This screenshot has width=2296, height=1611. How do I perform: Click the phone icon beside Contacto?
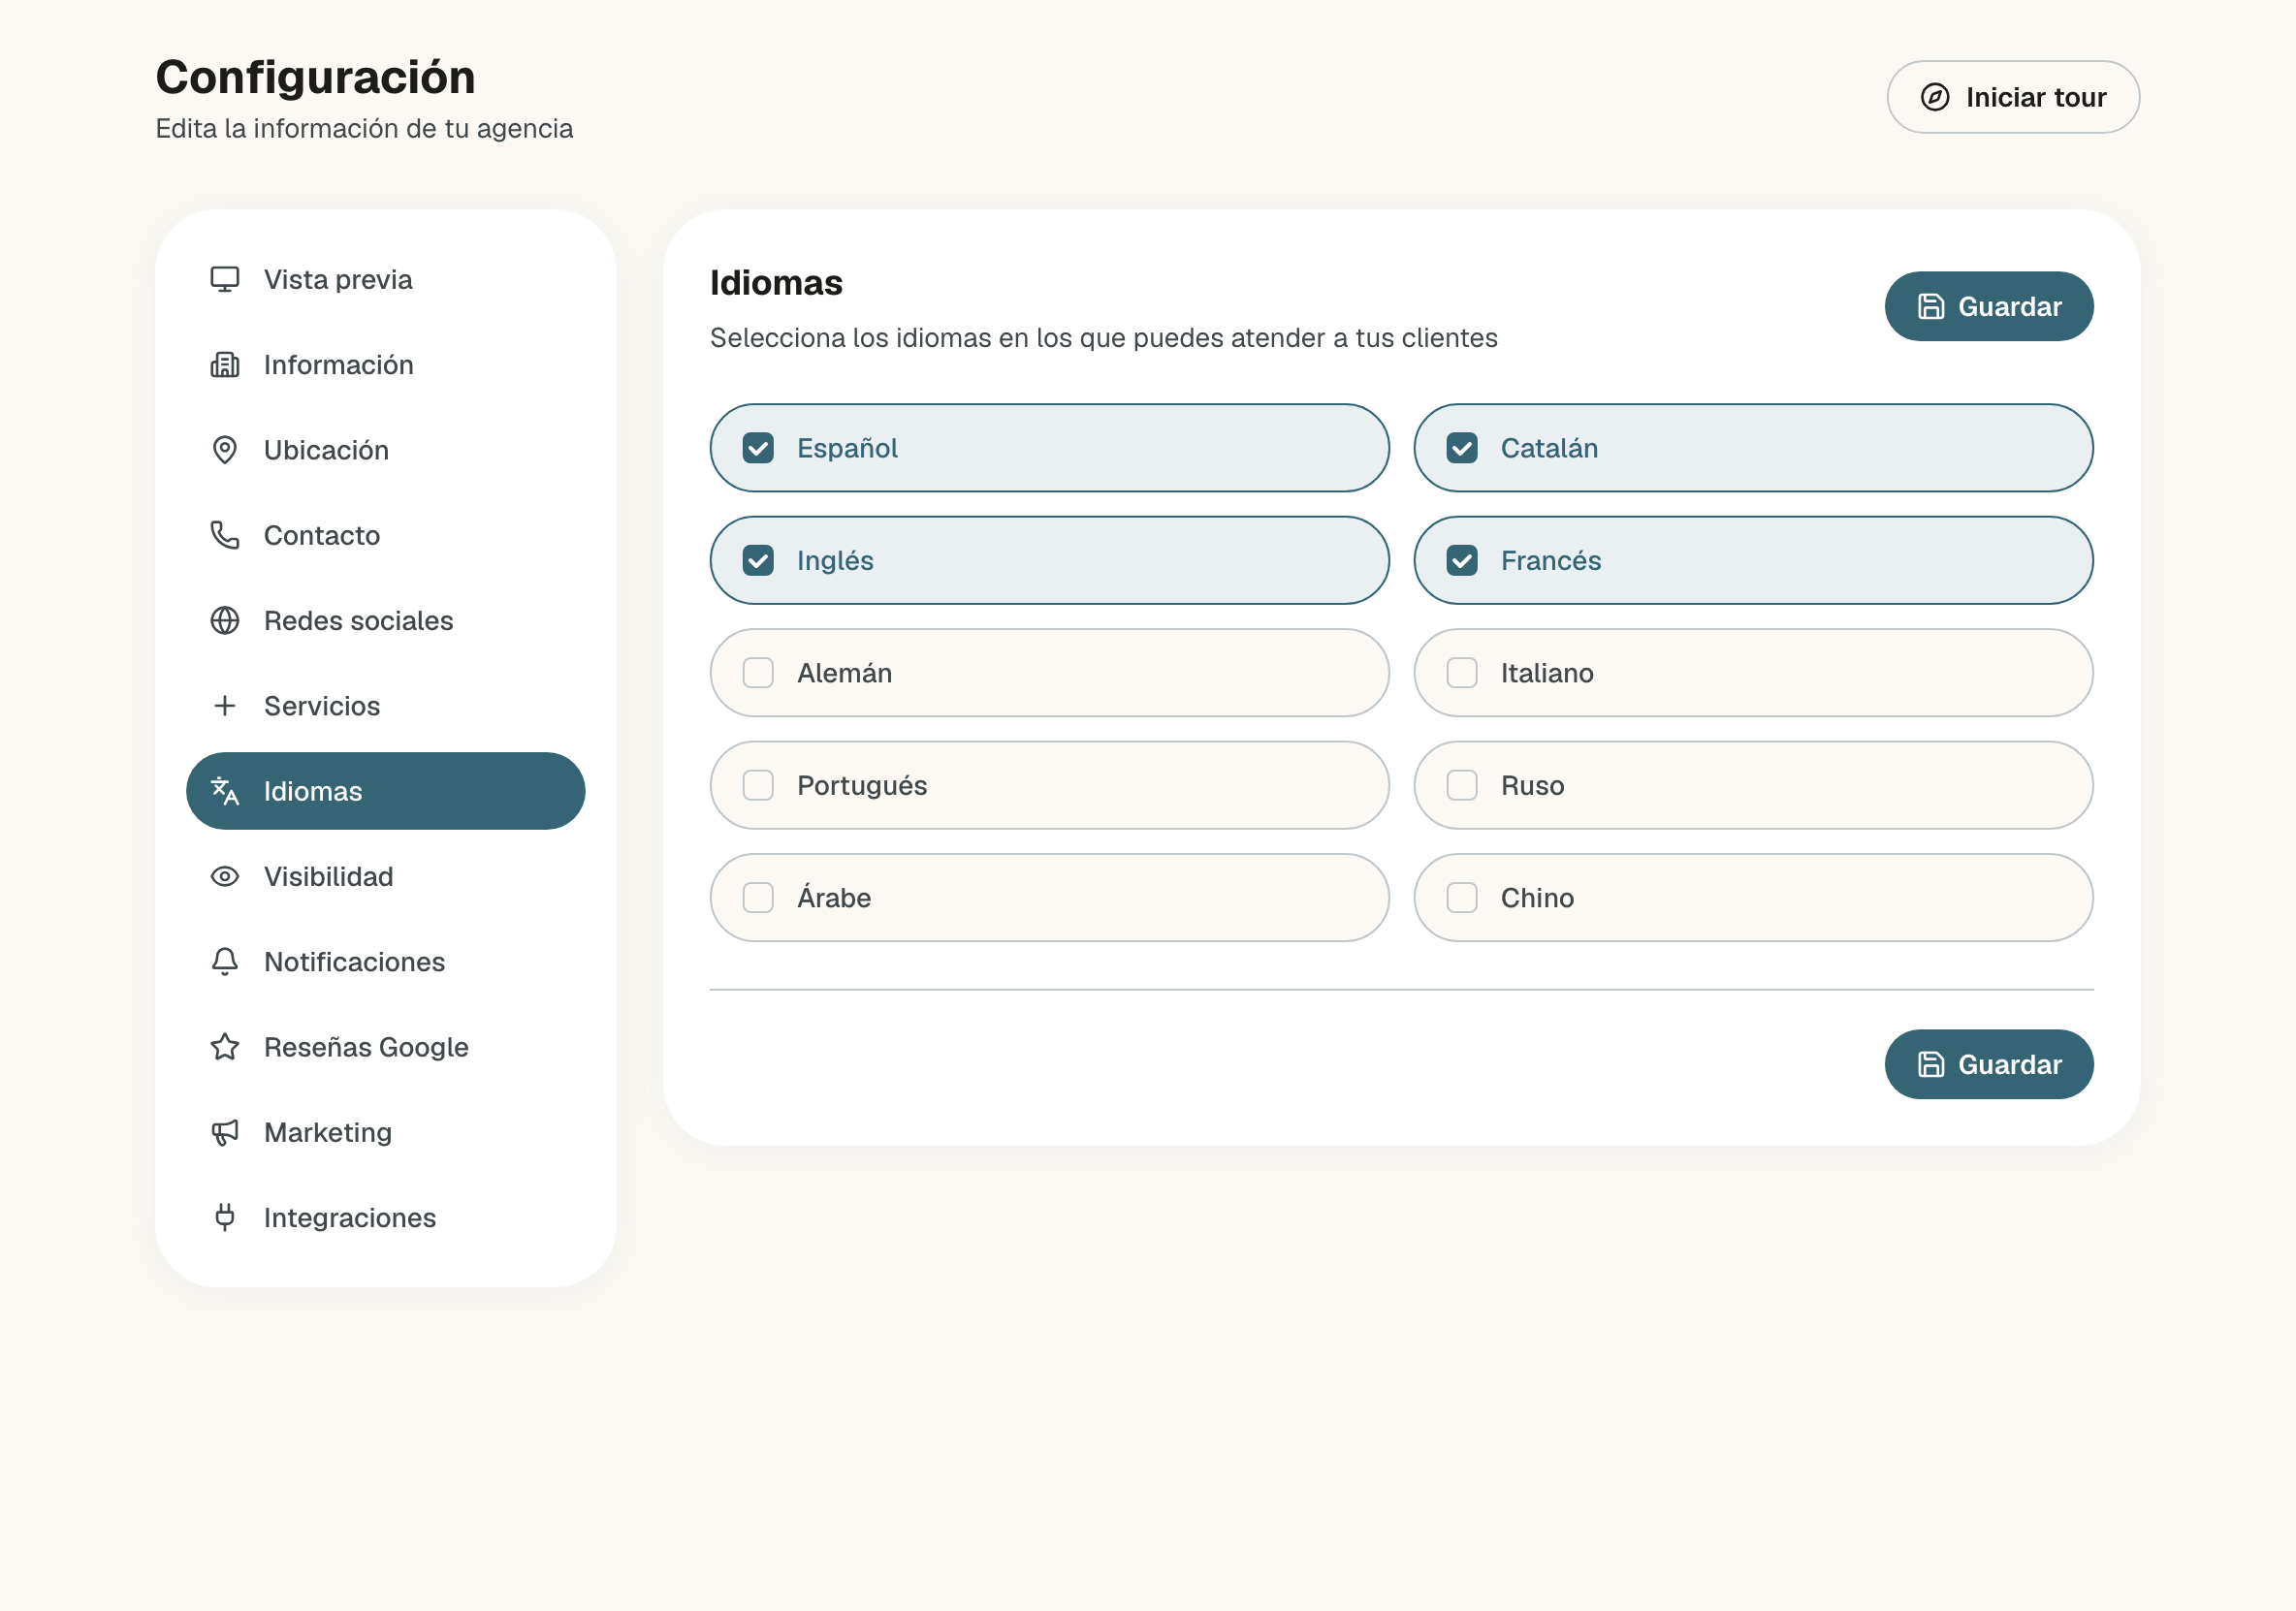225,535
